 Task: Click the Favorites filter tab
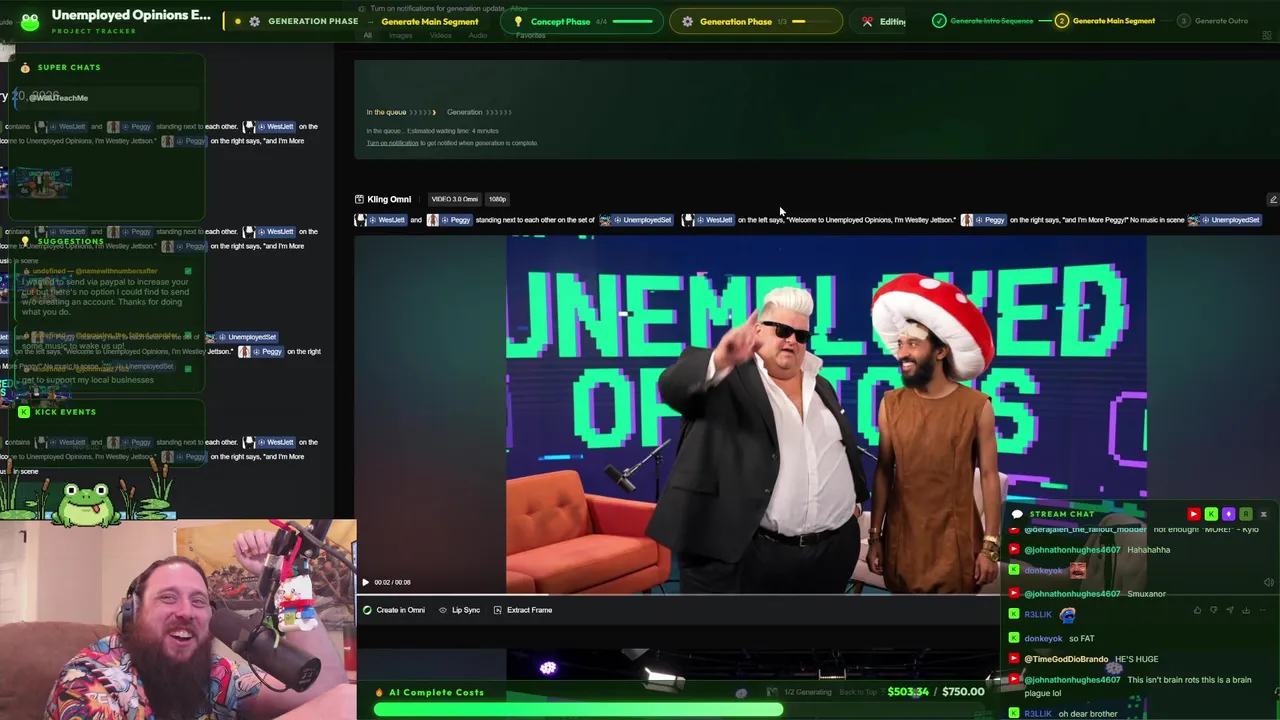click(x=530, y=35)
